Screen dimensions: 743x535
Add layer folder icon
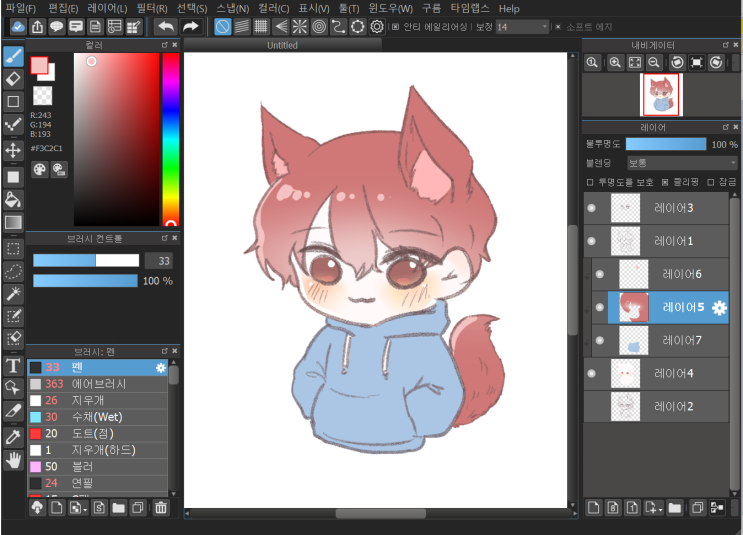[675, 508]
